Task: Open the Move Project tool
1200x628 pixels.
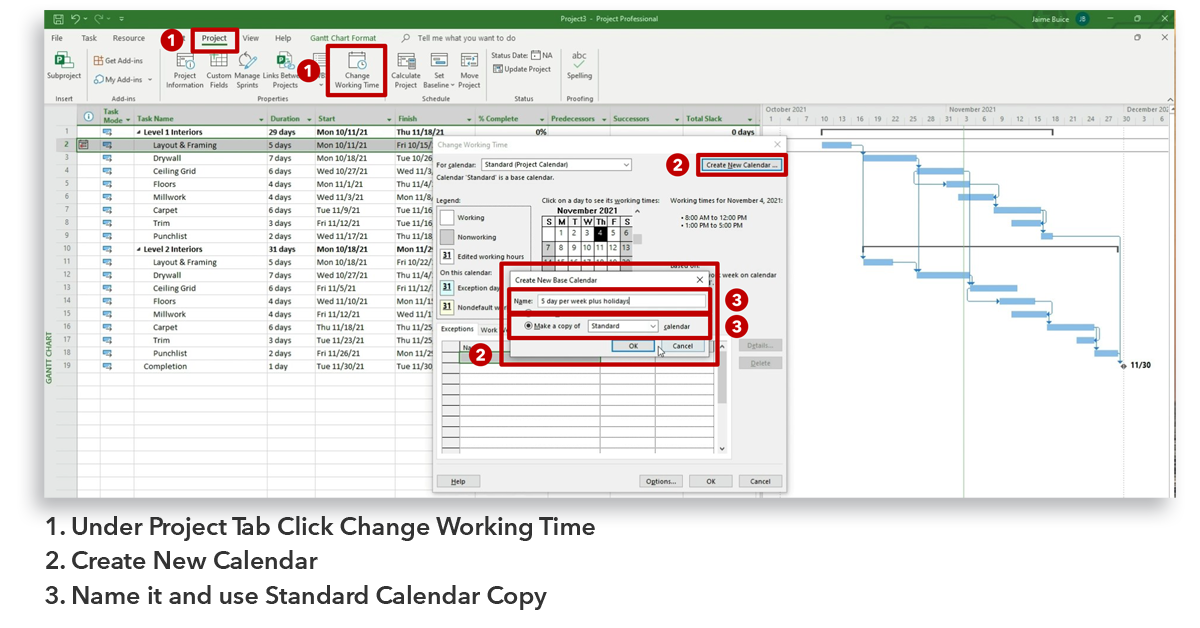Action: tap(468, 68)
